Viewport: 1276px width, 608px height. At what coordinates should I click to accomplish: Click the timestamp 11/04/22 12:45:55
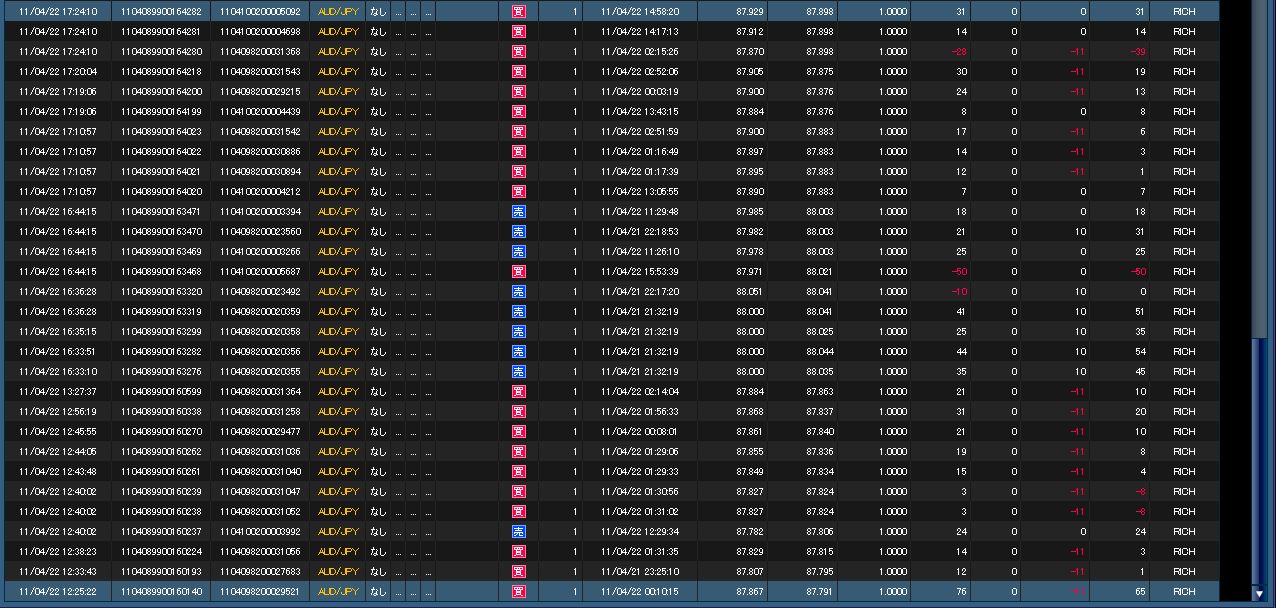(x=58, y=432)
